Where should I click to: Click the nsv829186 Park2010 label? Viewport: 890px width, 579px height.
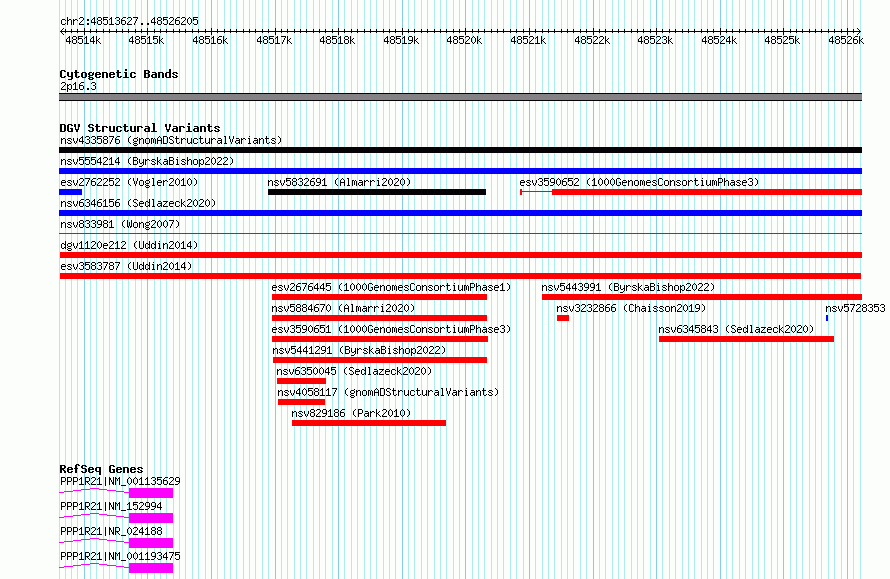(351, 413)
